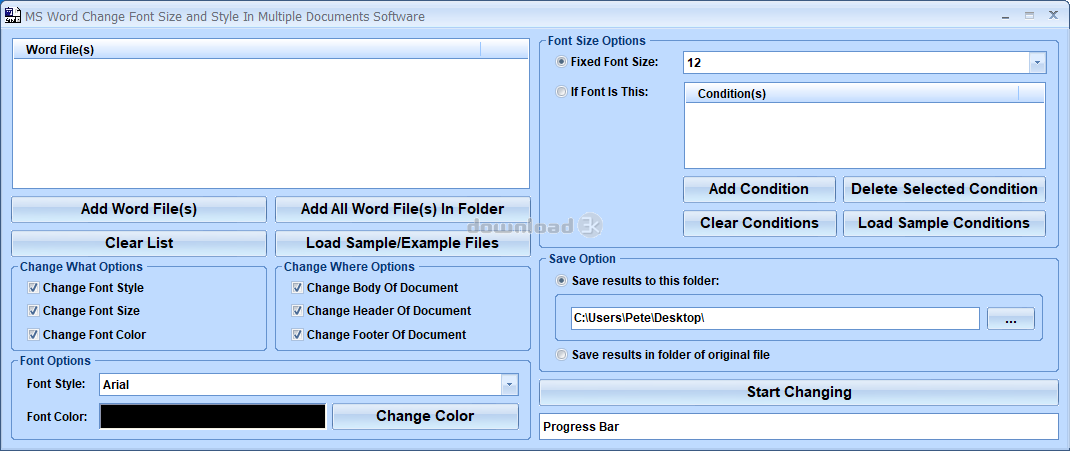Click Load Sample Conditions button
The width and height of the screenshot is (1070, 451).
944,223
